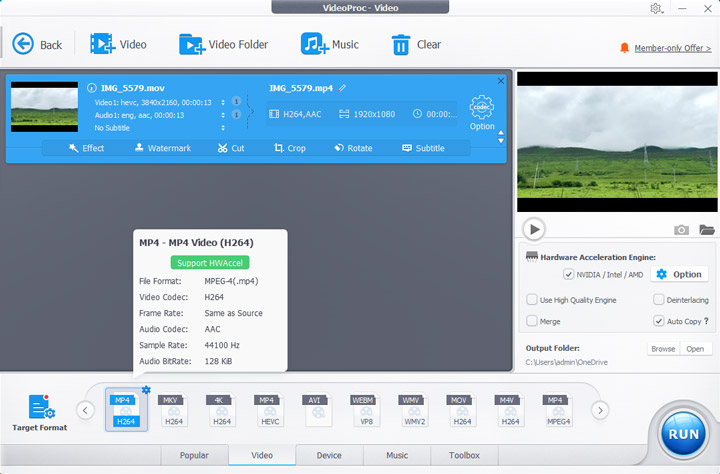Take a snapshot with camera icon

(681, 229)
